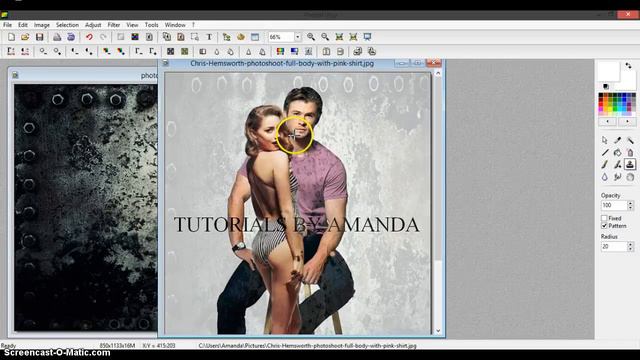Select the Text (T) tool icon

click(x=209, y=37)
